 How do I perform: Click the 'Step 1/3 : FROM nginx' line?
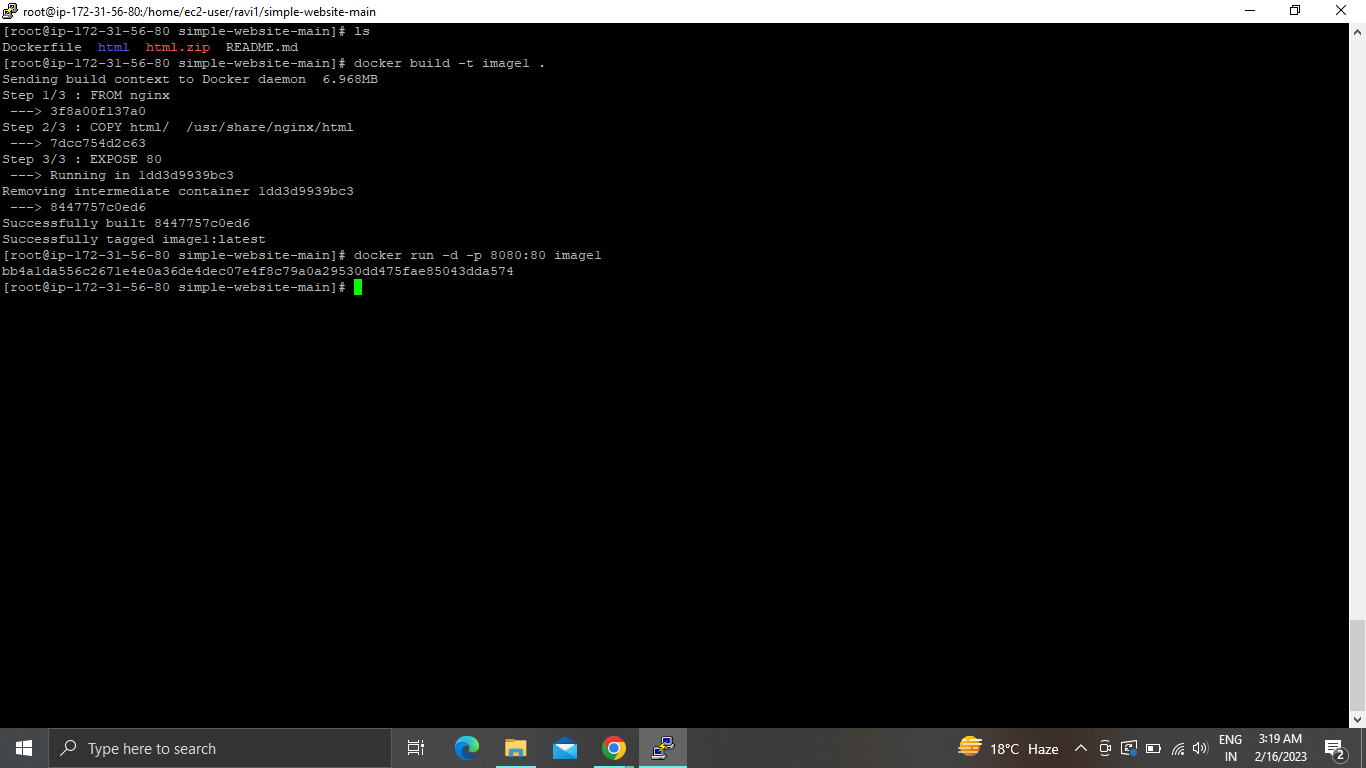(86, 95)
